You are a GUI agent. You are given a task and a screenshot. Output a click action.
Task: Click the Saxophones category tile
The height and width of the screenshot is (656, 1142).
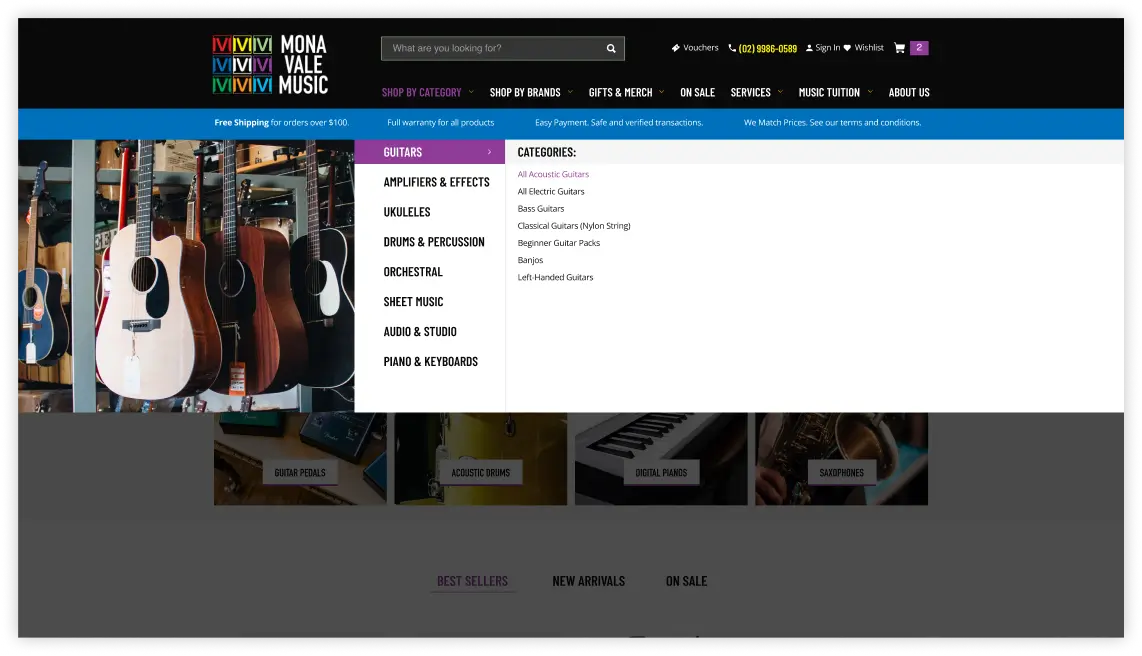(x=841, y=472)
